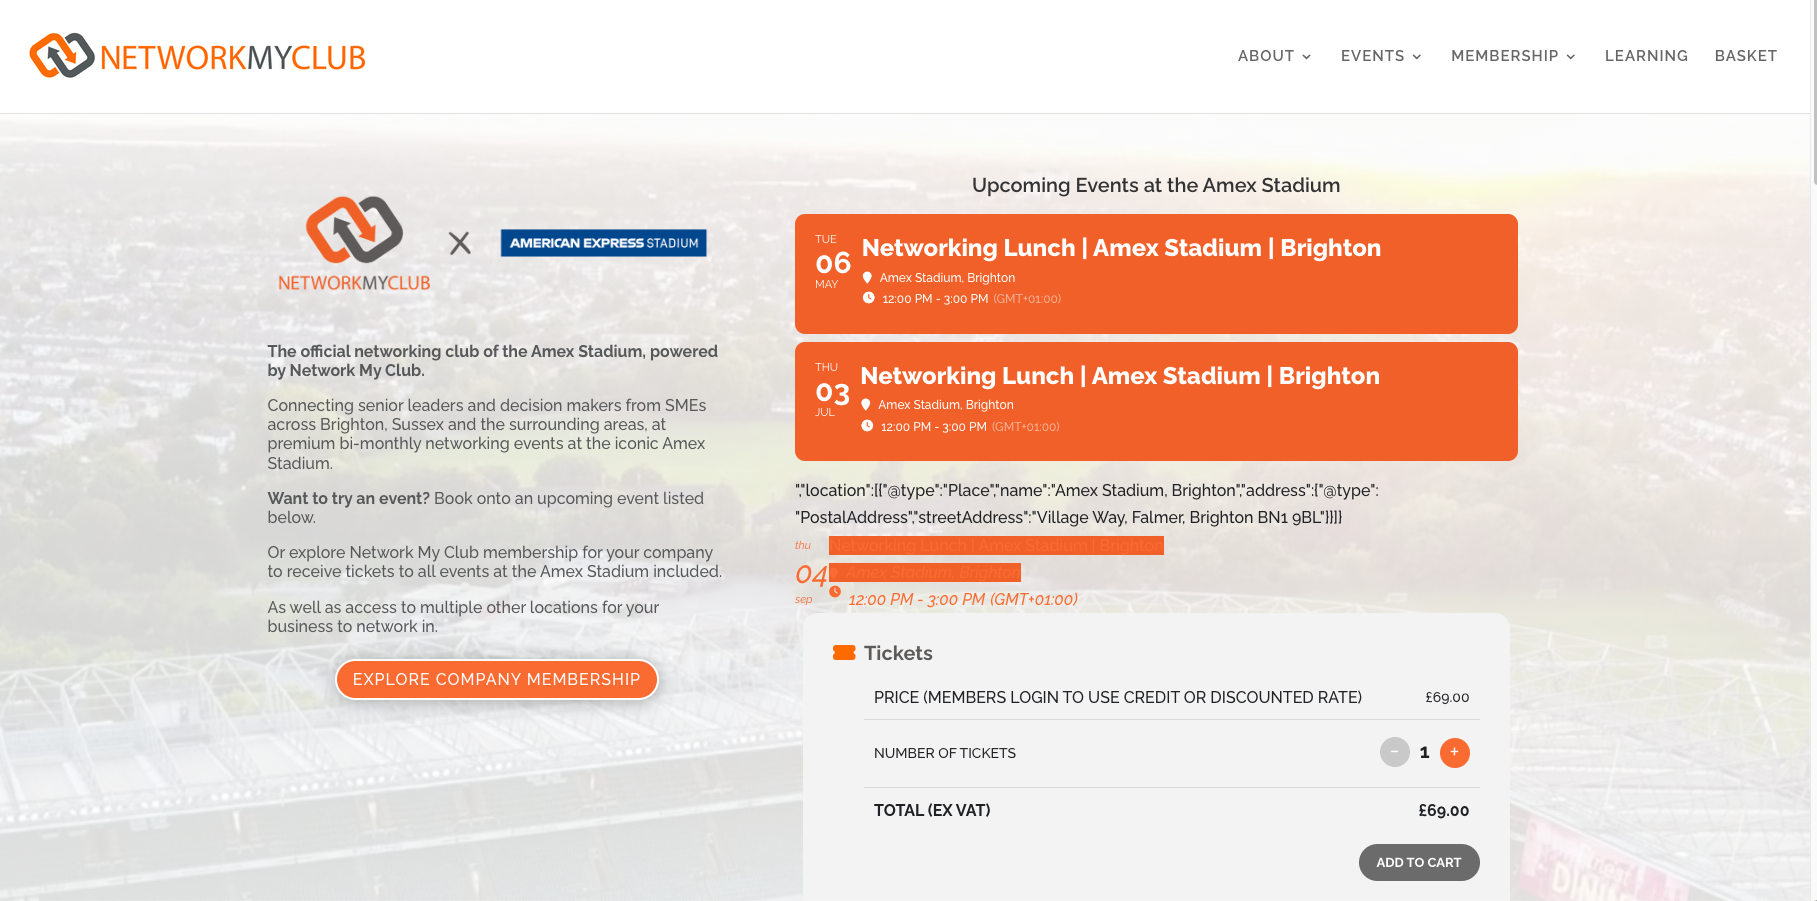This screenshot has width=1817, height=901.
Task: Click the 'NUMBER OF TICKETS' label
Action: 945,753
